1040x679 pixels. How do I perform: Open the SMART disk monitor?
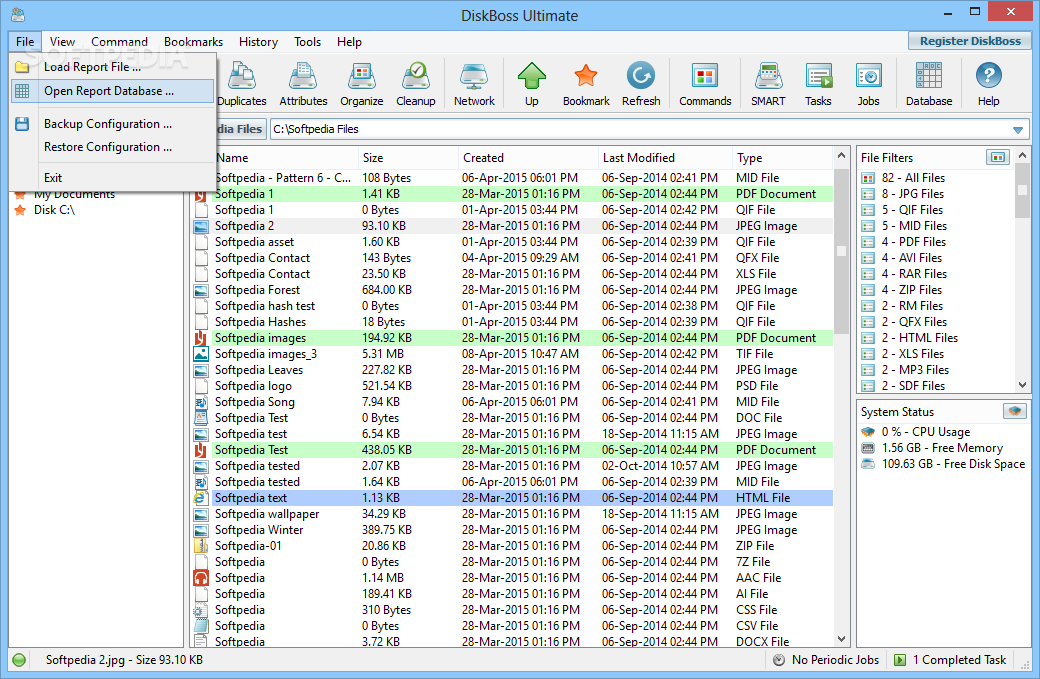pyautogui.click(x=768, y=84)
